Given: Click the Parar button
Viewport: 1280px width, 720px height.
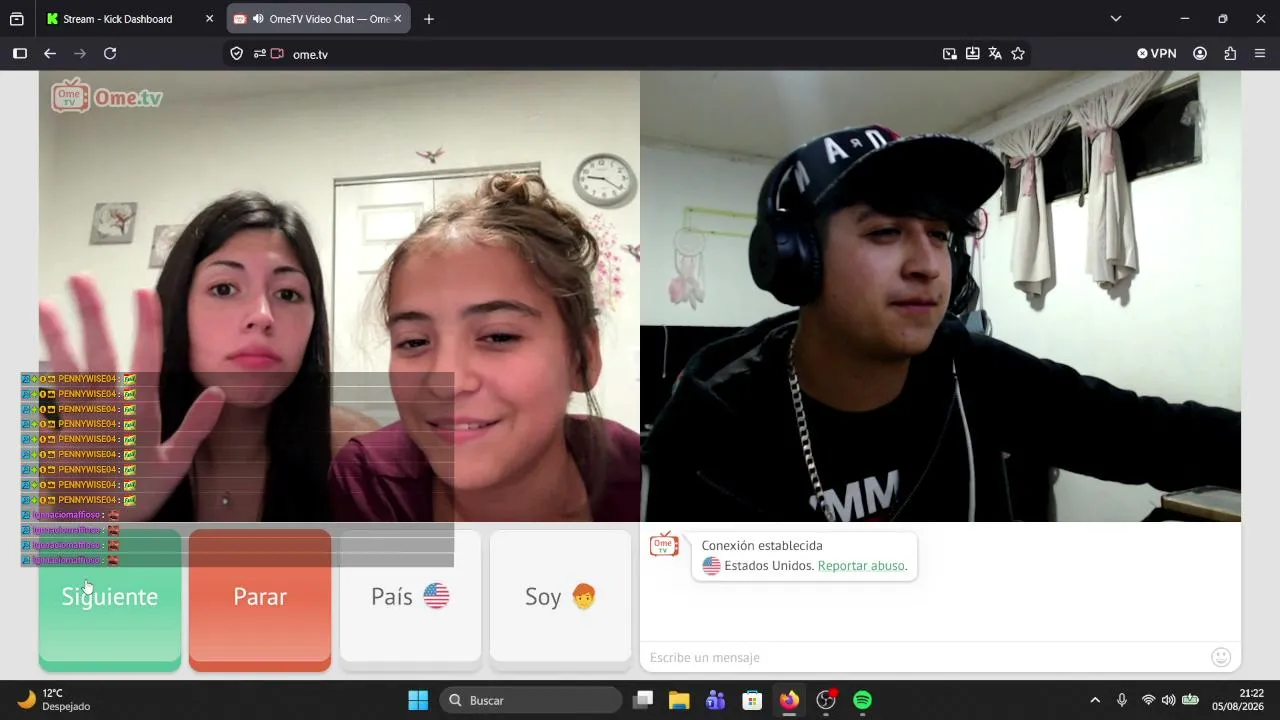Looking at the screenshot, I should coord(260,600).
